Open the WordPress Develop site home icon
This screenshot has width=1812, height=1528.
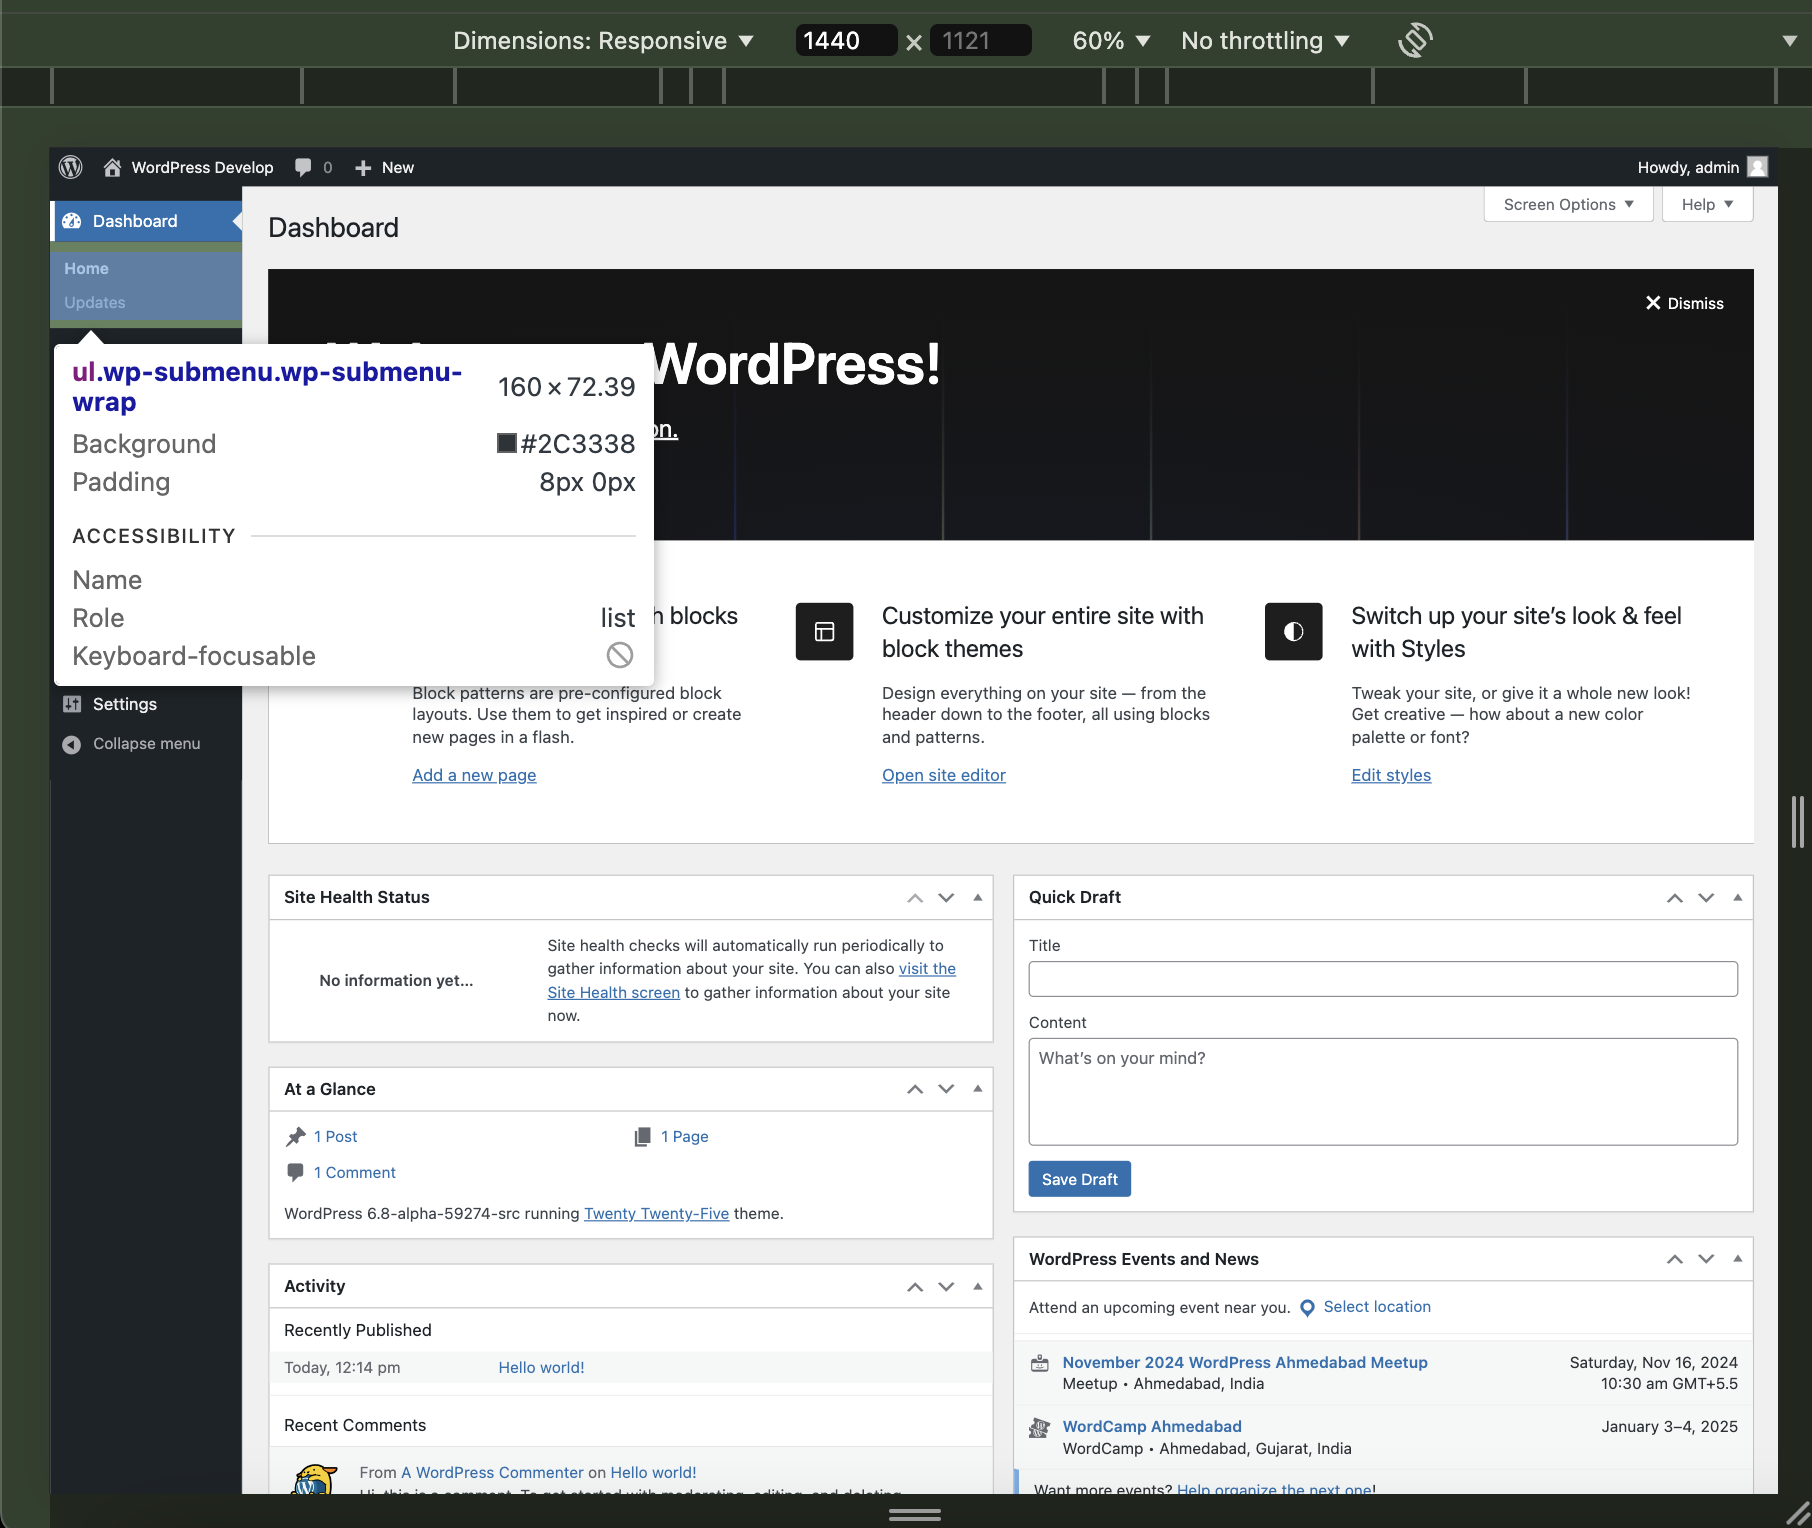[x=112, y=167]
